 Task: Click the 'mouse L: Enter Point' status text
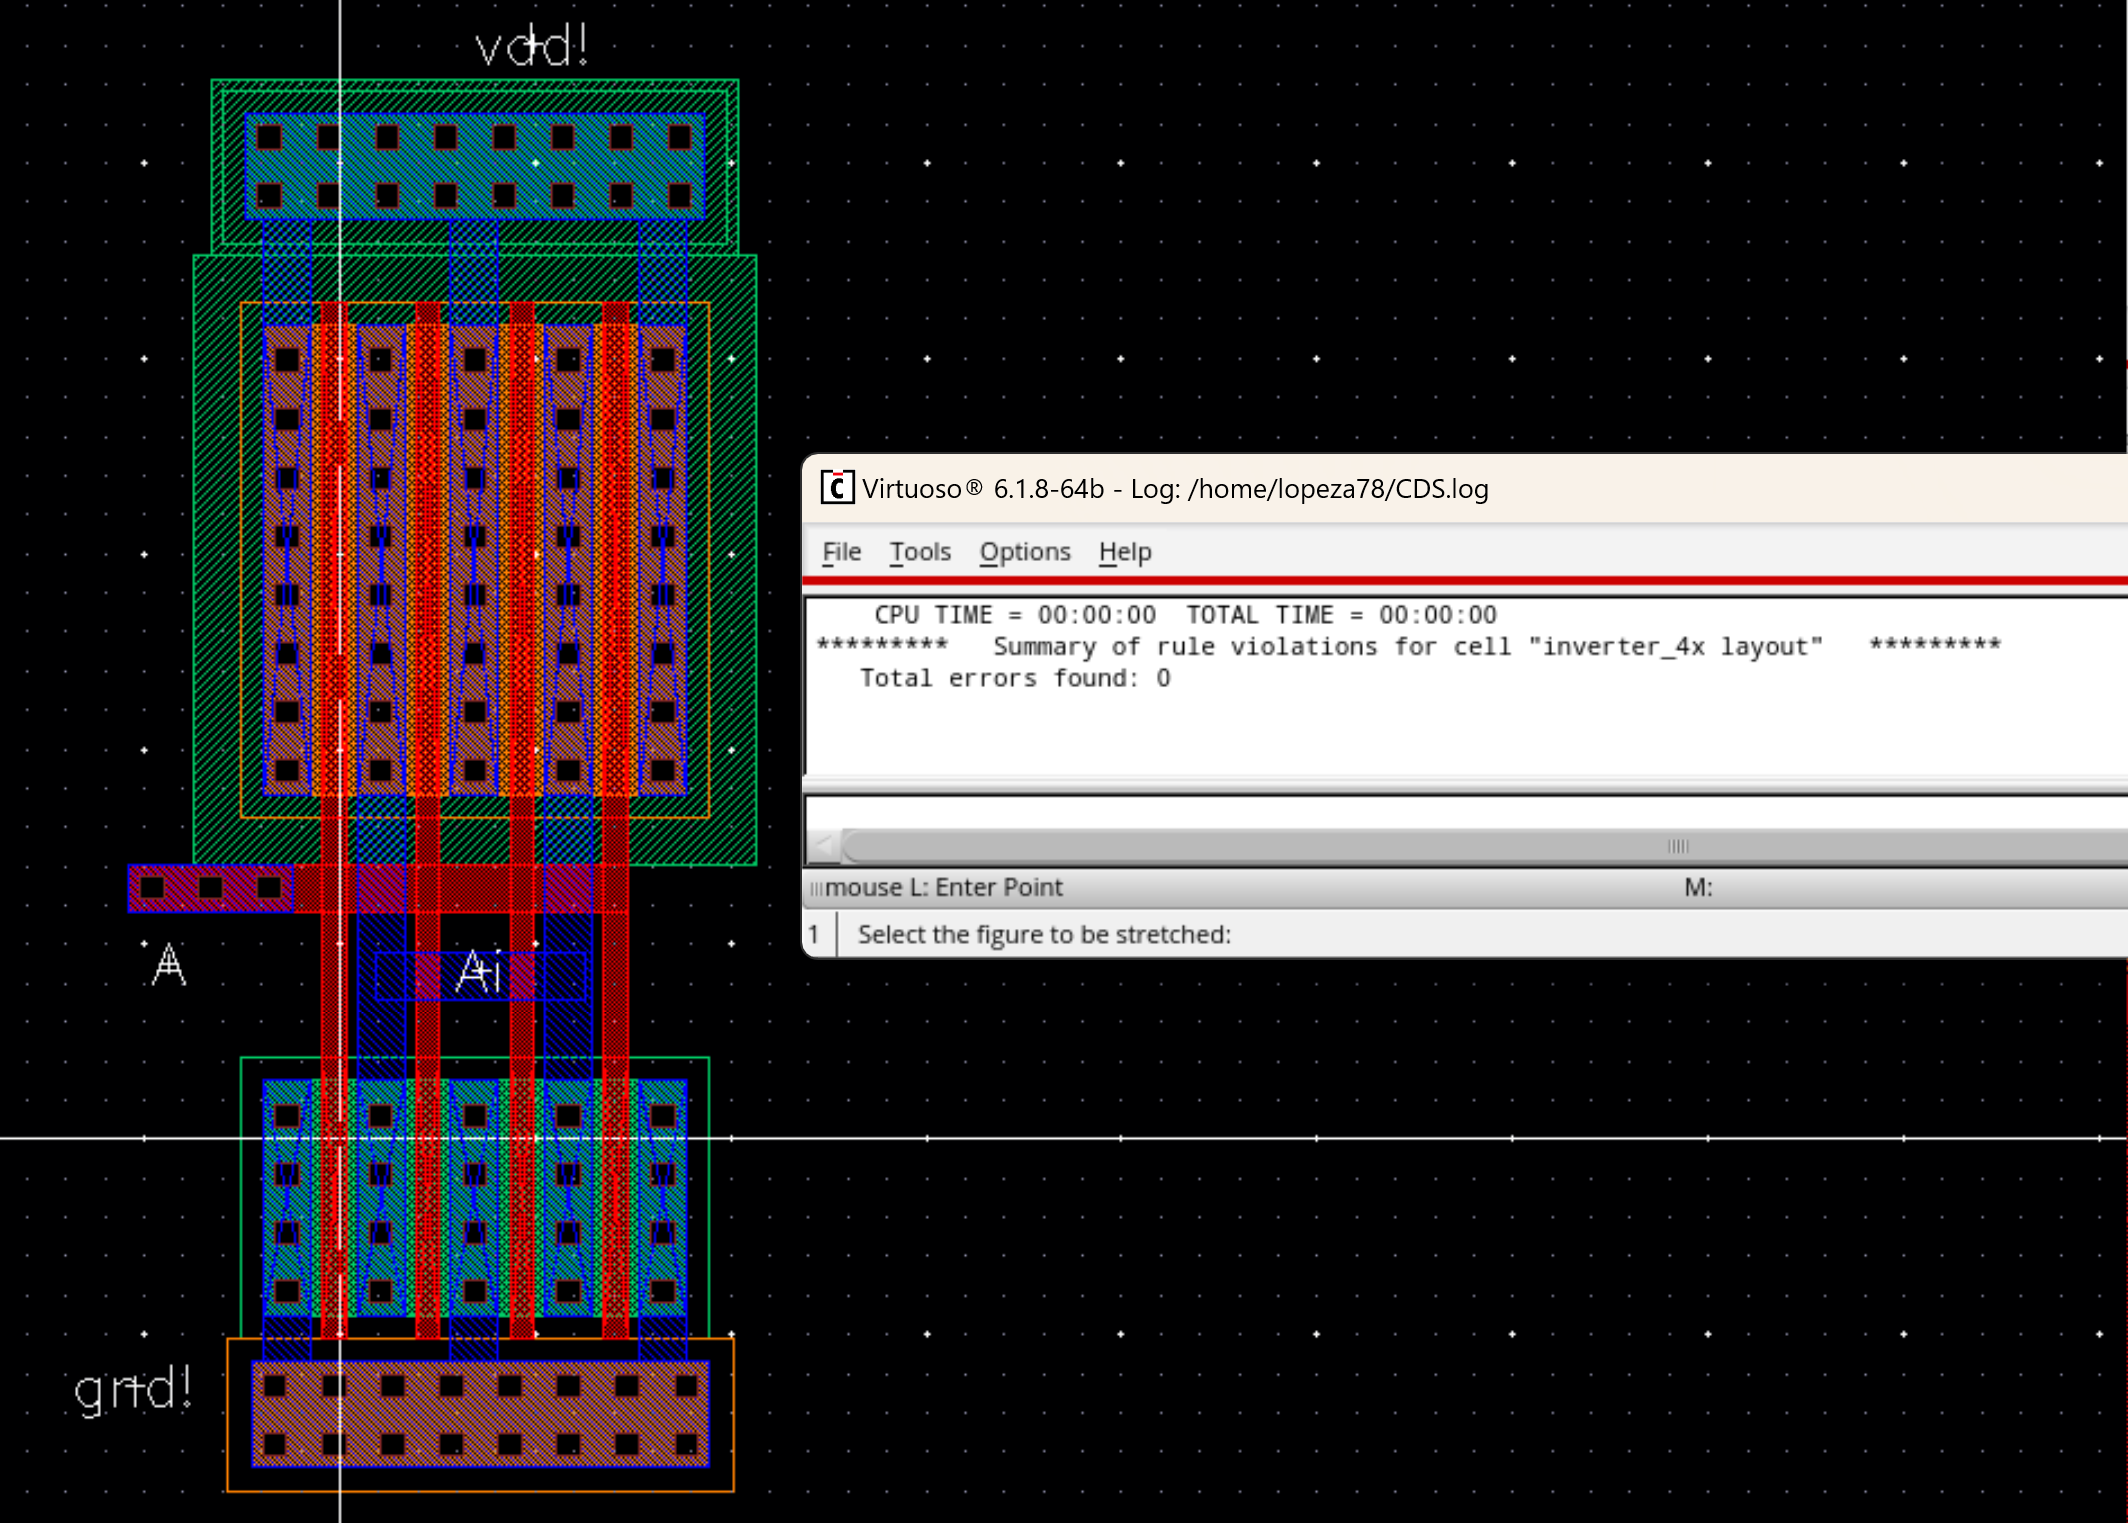pyautogui.click(x=943, y=888)
